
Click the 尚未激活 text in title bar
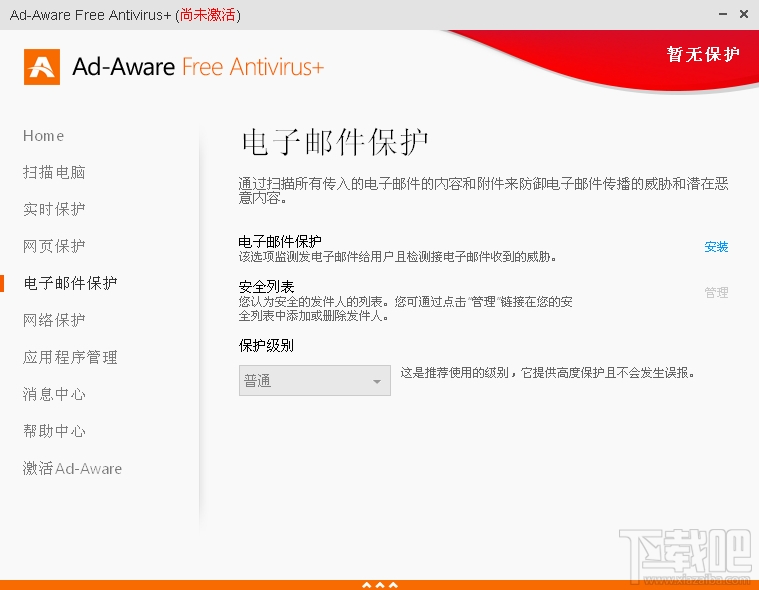(x=208, y=15)
